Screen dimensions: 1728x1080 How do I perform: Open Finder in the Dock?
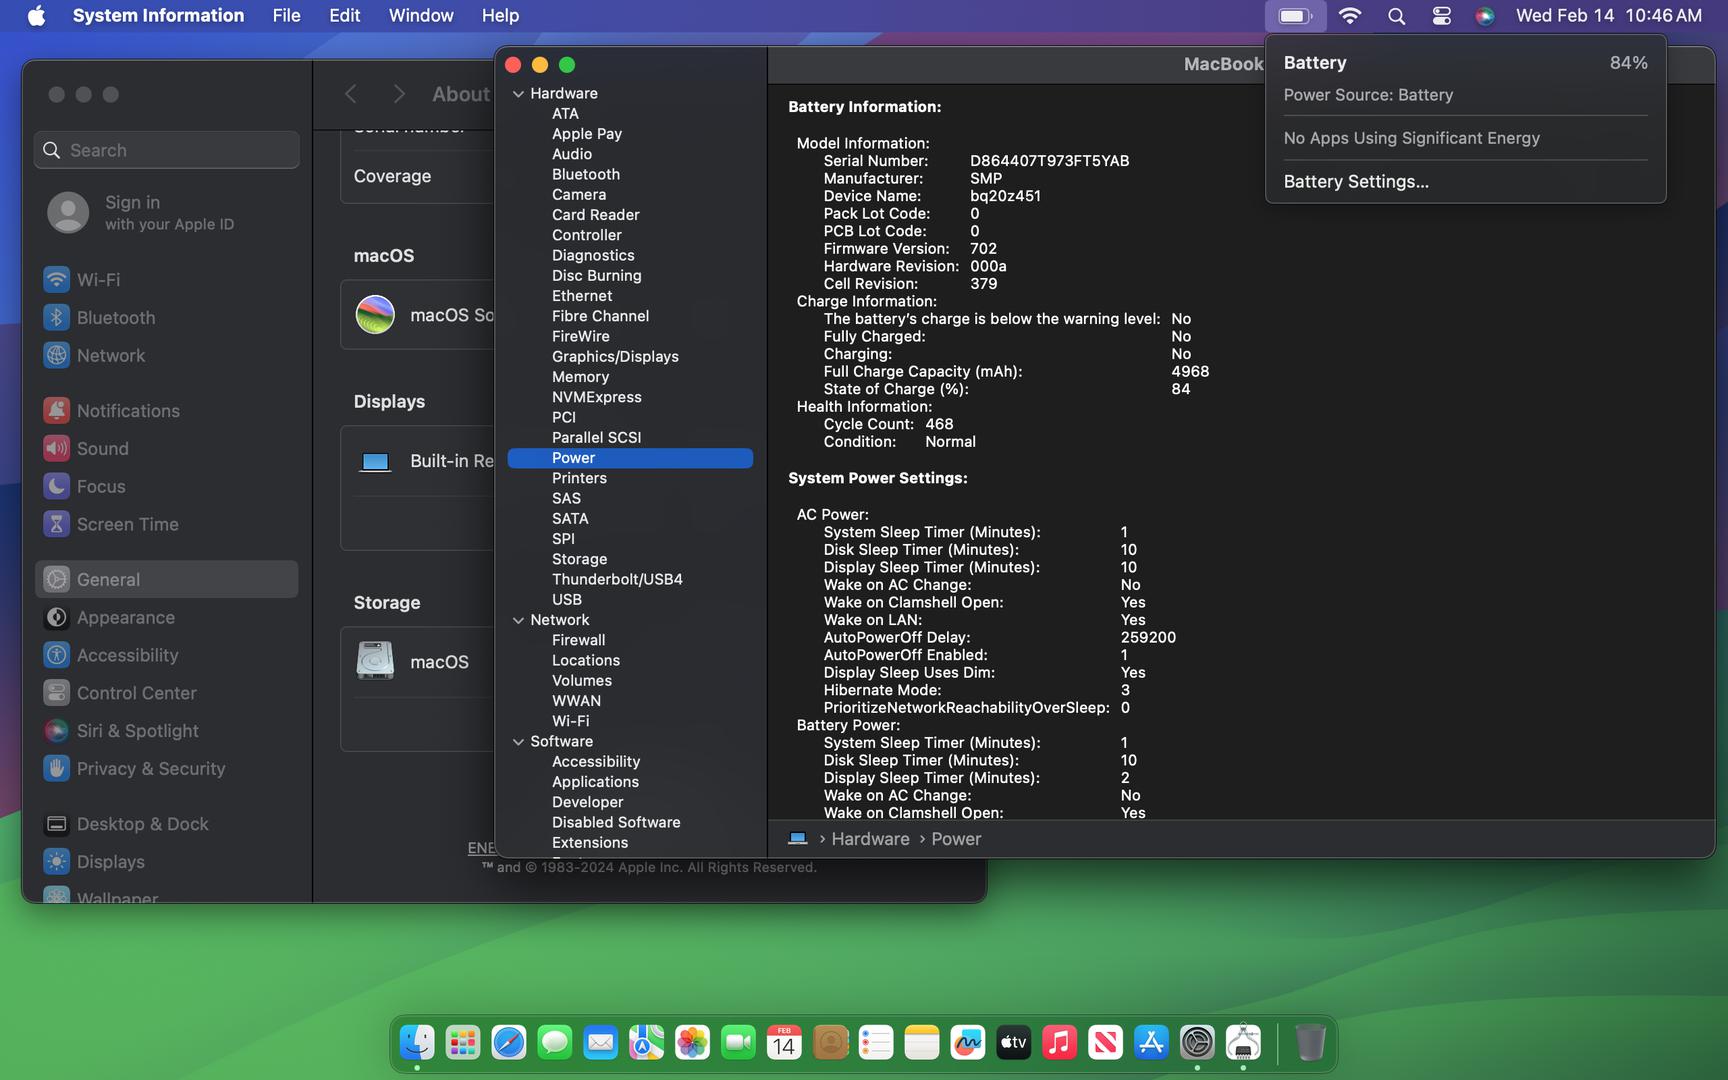click(417, 1043)
